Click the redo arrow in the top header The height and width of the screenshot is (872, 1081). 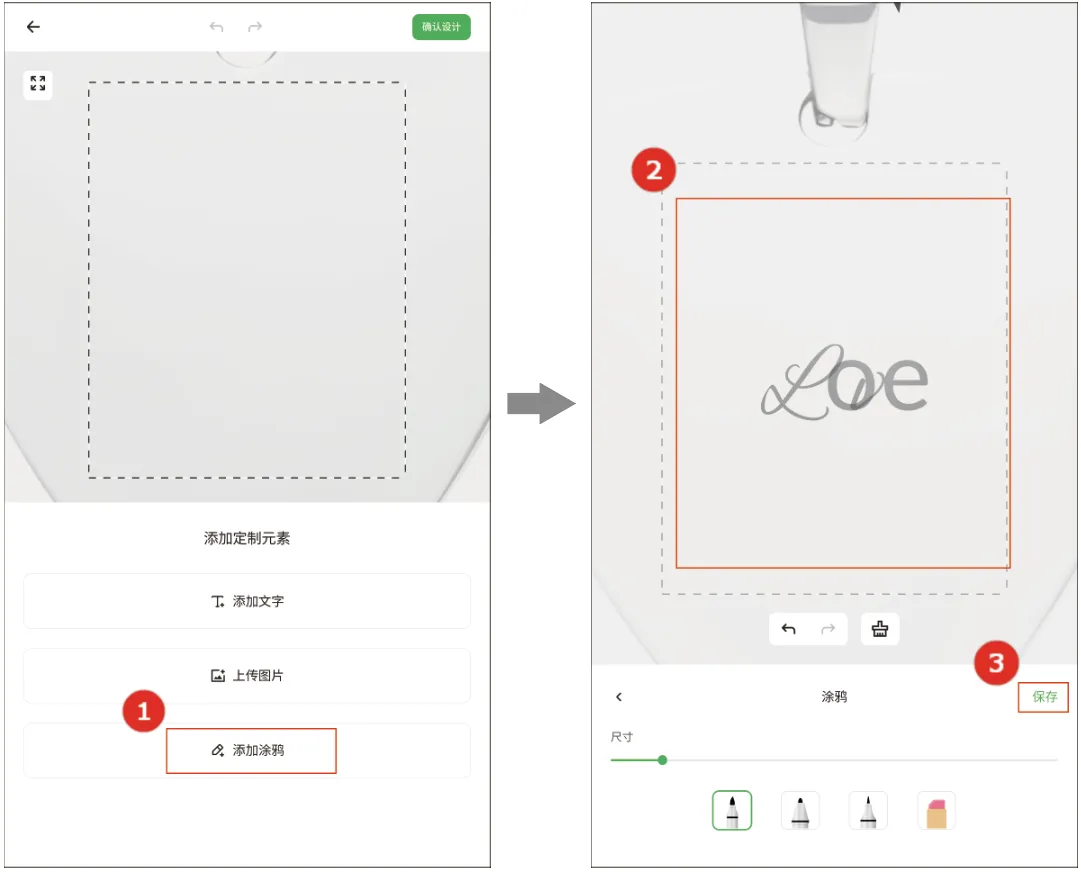[x=255, y=27]
